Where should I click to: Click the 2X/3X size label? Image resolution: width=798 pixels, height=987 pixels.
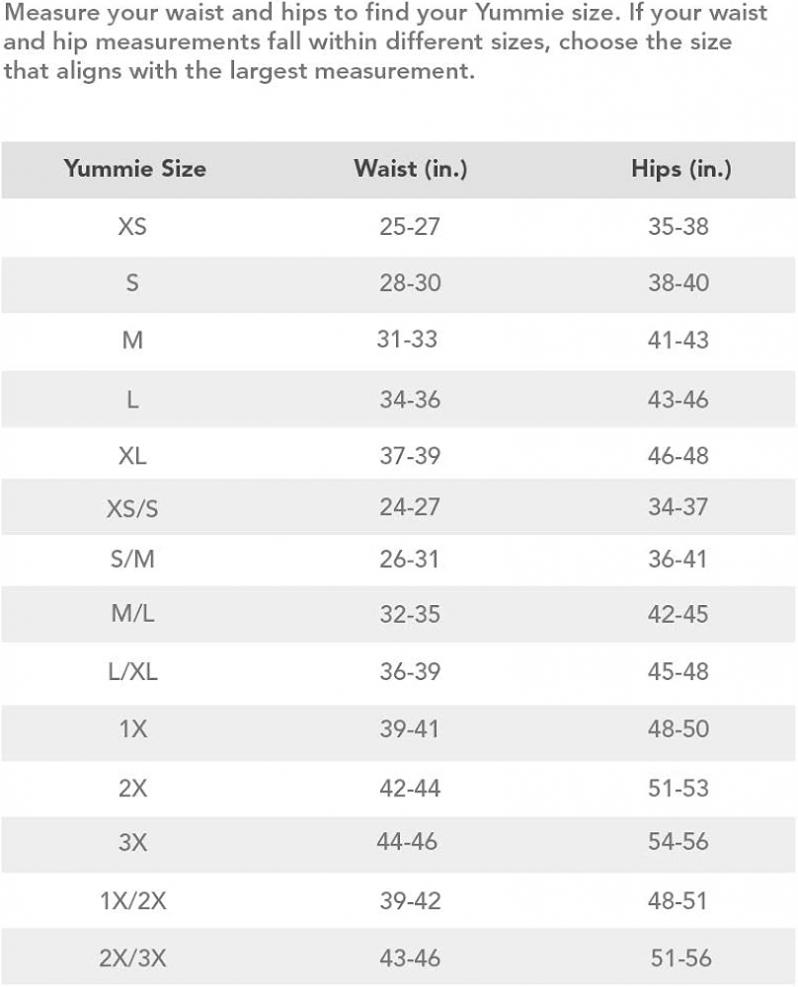[133, 958]
